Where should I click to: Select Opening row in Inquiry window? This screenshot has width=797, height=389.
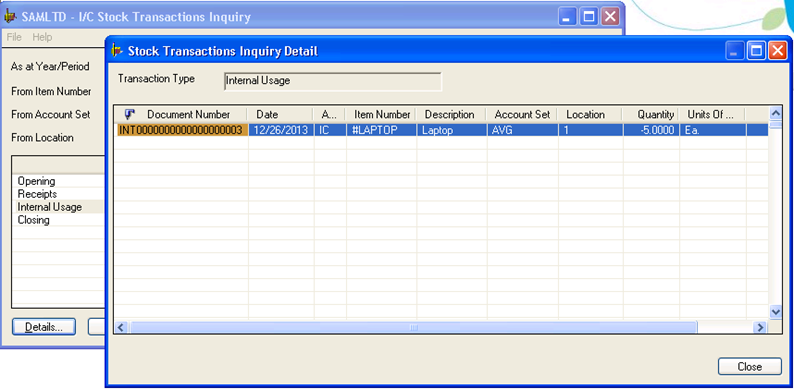pyautogui.click(x=36, y=181)
